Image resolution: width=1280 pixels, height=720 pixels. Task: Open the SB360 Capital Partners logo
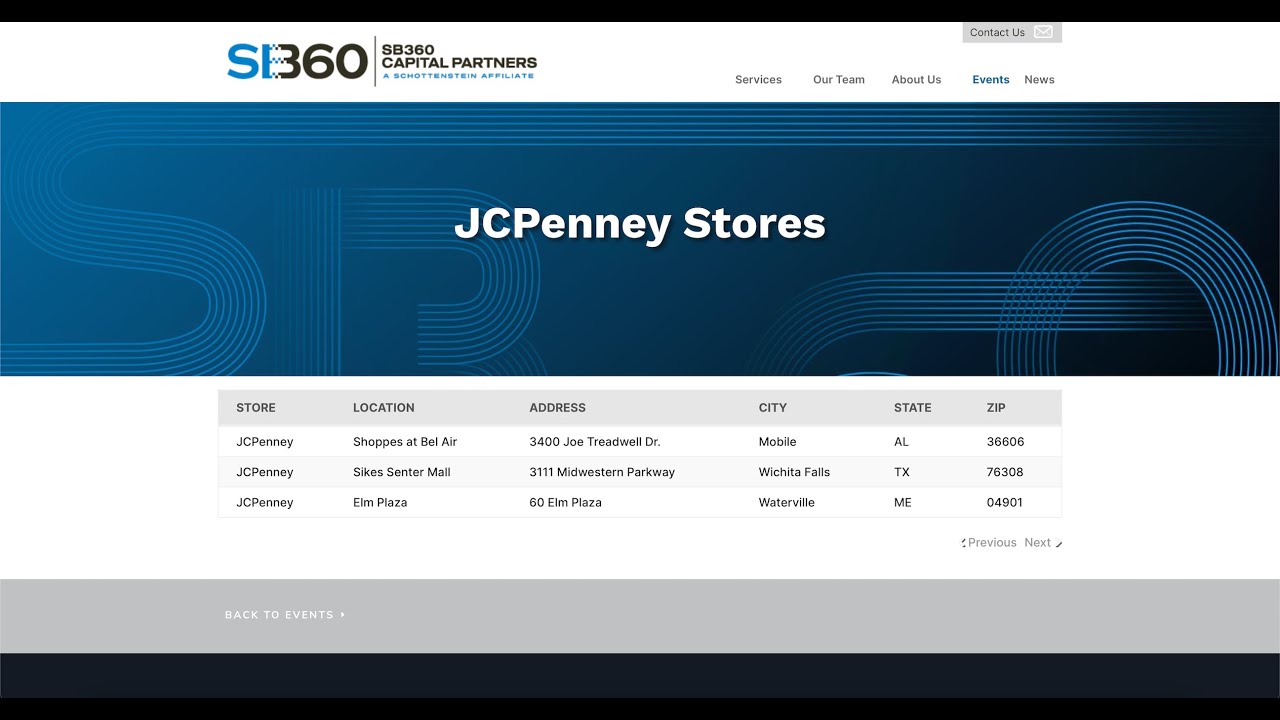382,62
